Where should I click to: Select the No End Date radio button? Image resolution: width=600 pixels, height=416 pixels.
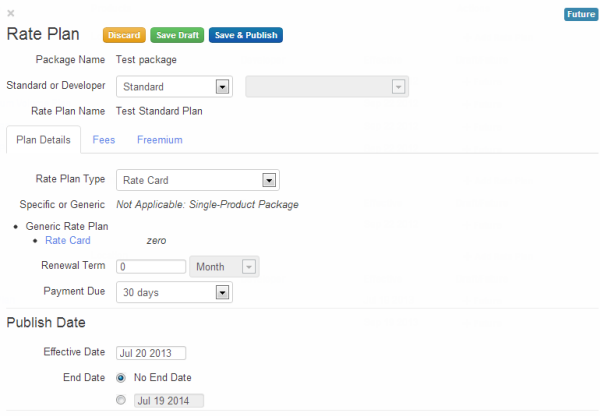(121, 378)
